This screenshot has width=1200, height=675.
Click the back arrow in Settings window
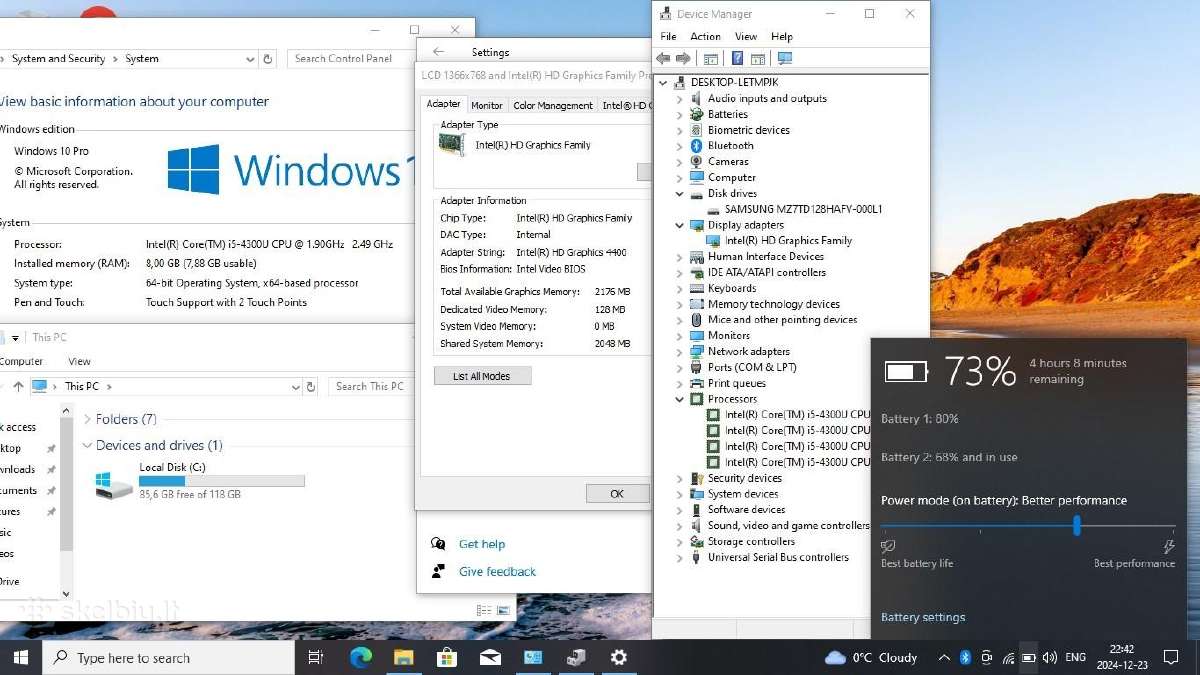coord(437,52)
